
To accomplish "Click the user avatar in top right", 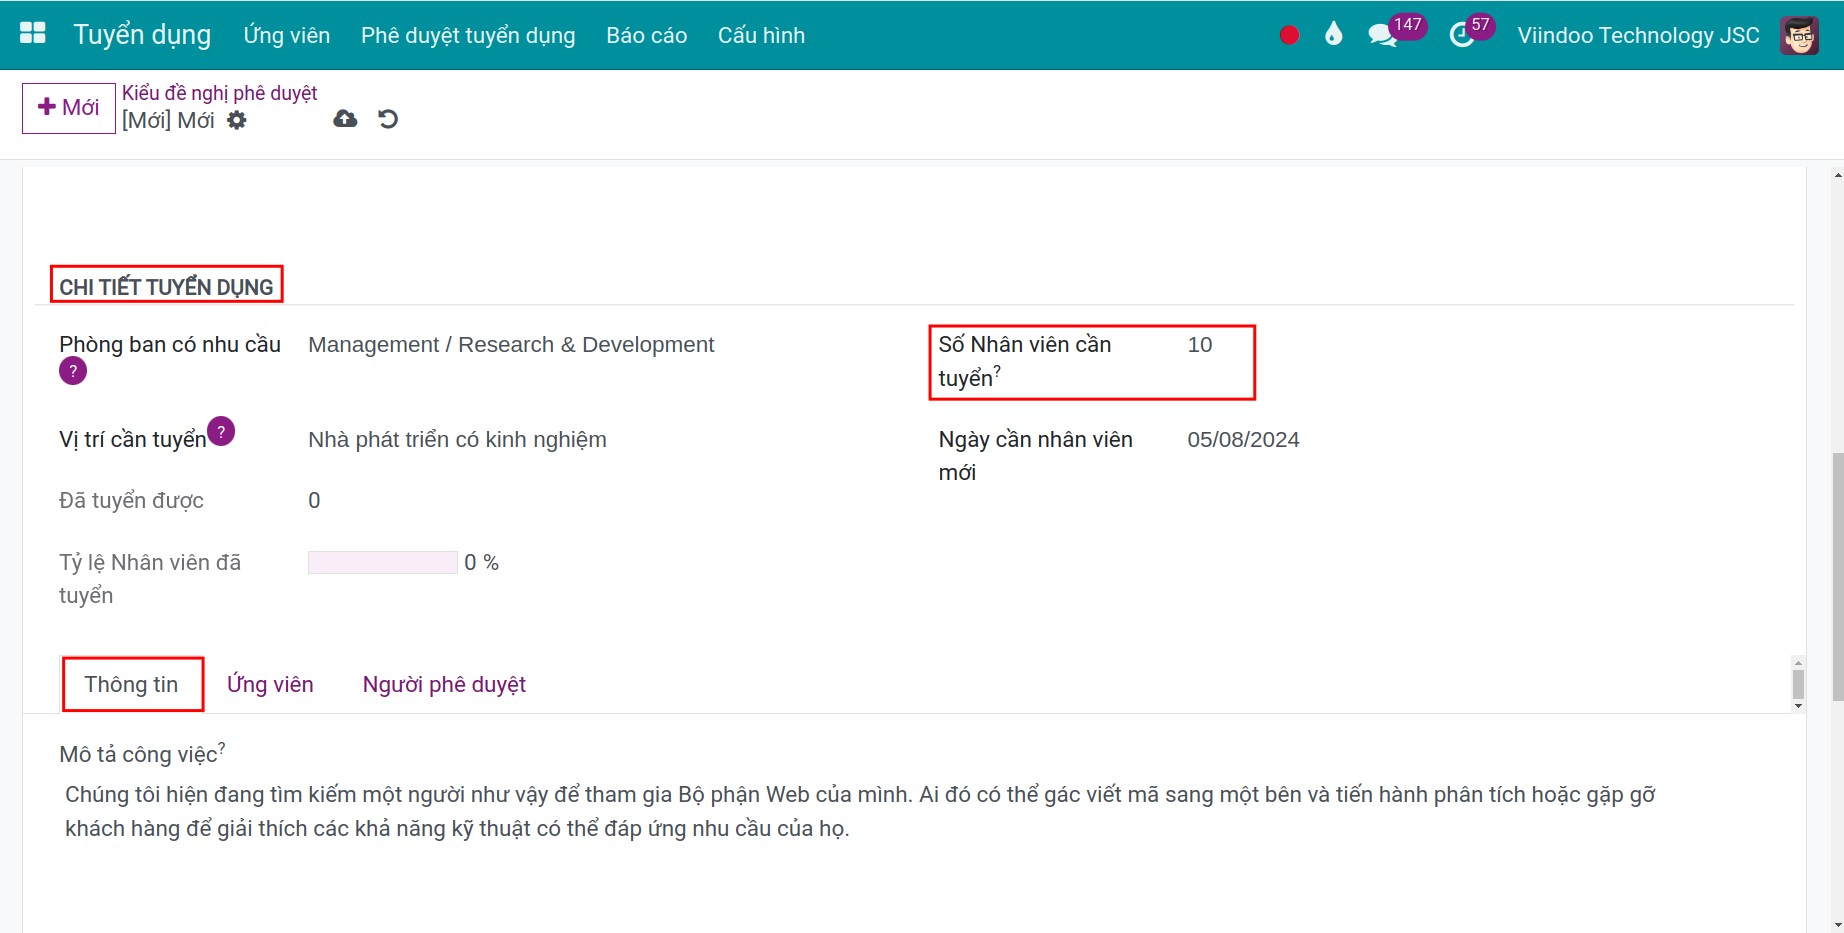I will (1799, 36).
